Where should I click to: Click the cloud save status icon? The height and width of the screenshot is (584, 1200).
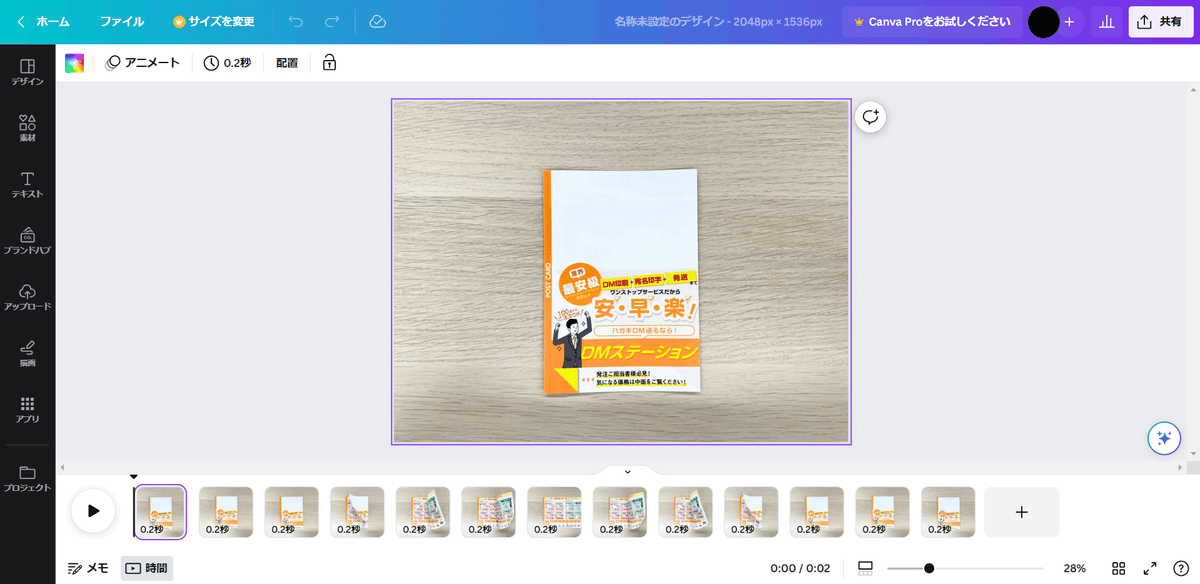pos(377,21)
